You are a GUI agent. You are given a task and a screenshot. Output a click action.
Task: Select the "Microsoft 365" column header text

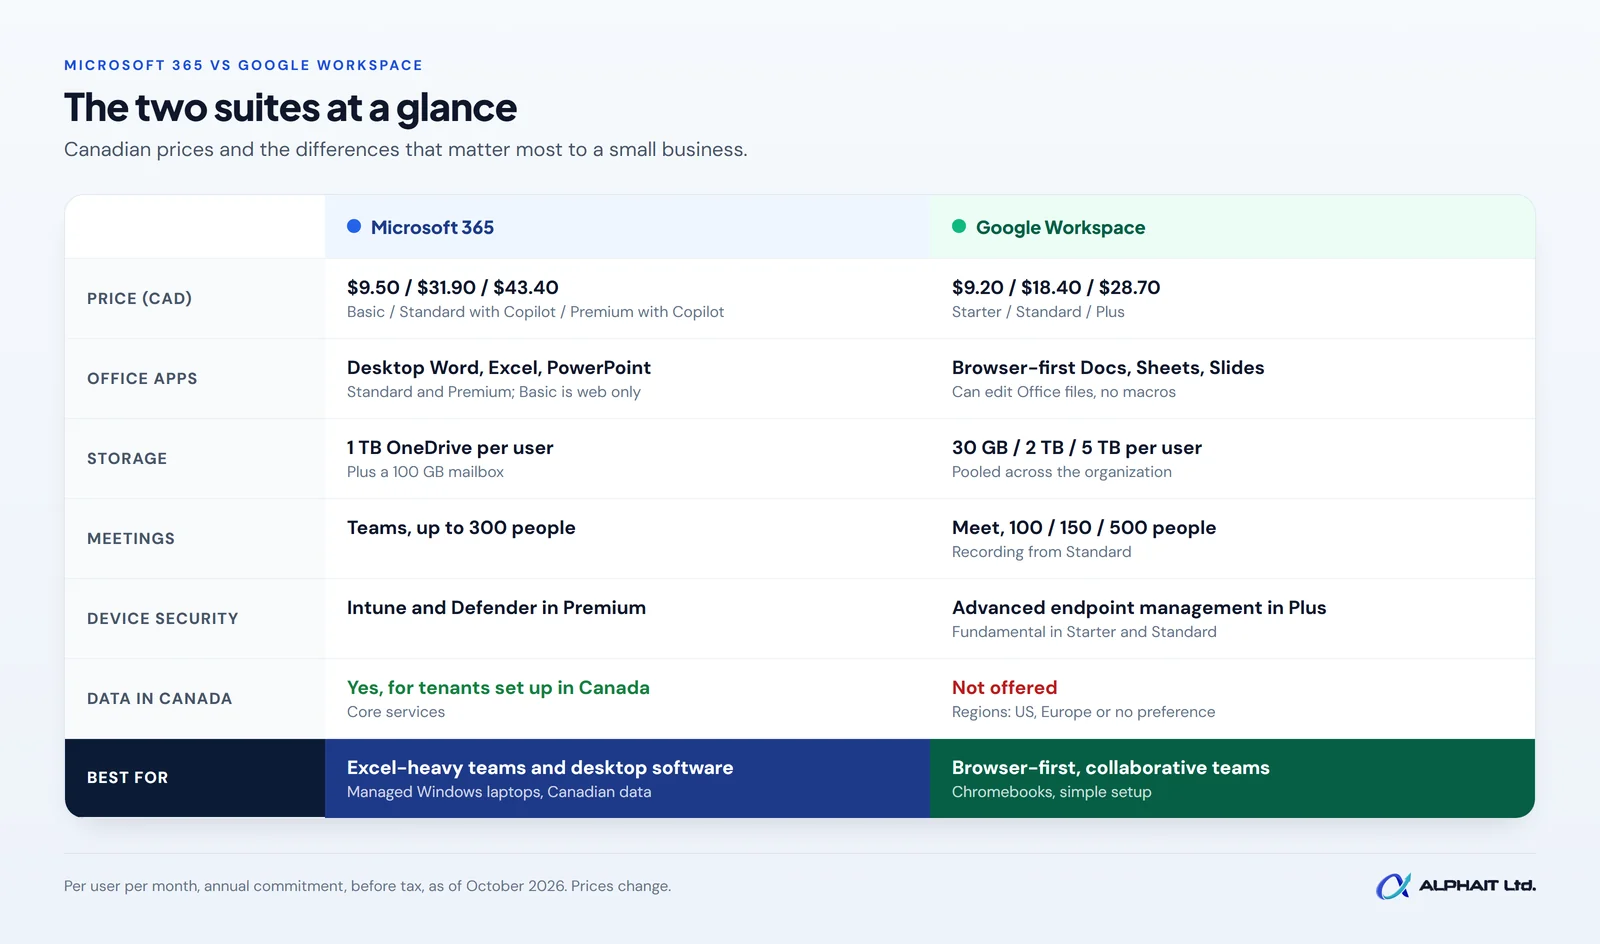click(x=432, y=227)
